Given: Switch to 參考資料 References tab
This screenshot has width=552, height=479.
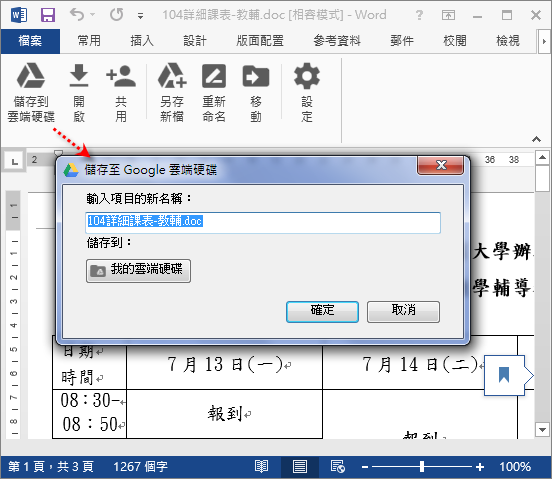Looking at the screenshot, I should click(337, 41).
